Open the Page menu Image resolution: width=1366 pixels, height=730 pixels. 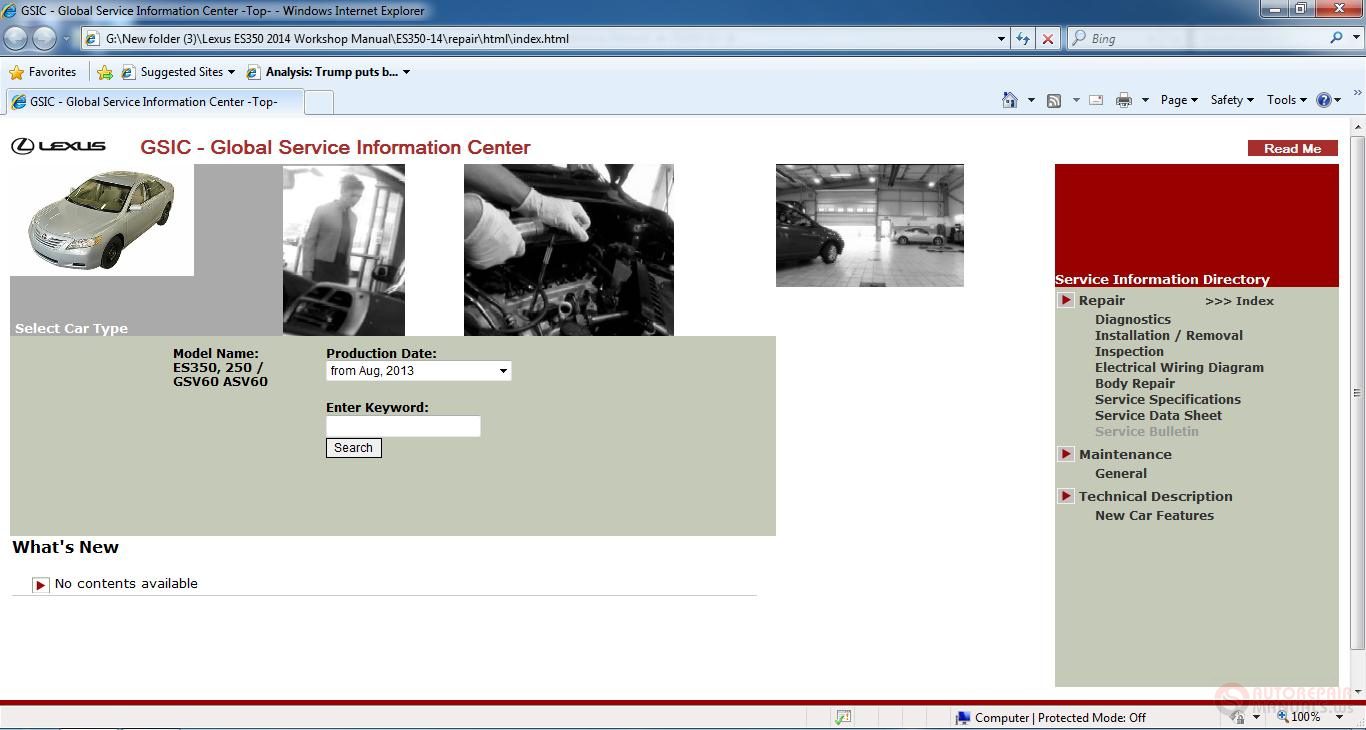point(1179,100)
